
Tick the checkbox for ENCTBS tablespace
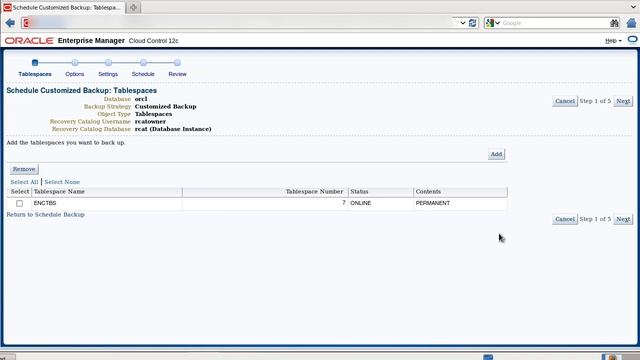pyautogui.click(x=19, y=203)
